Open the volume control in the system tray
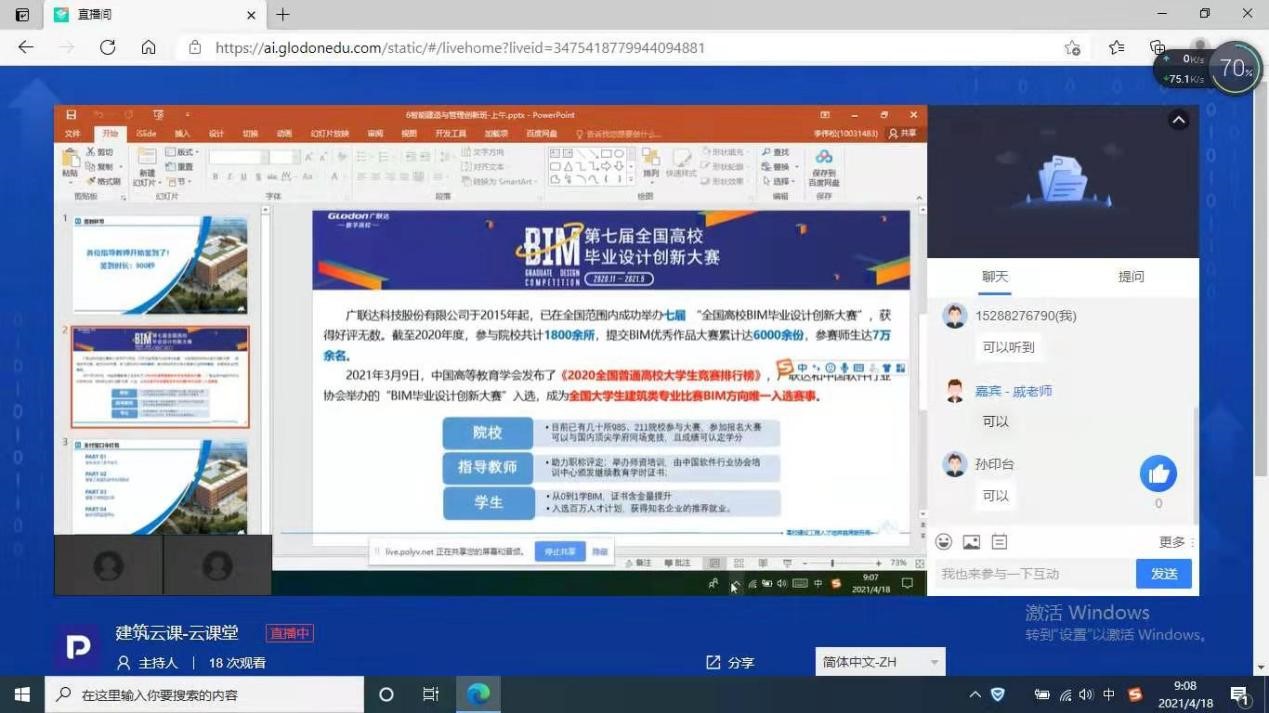 click(1087, 694)
